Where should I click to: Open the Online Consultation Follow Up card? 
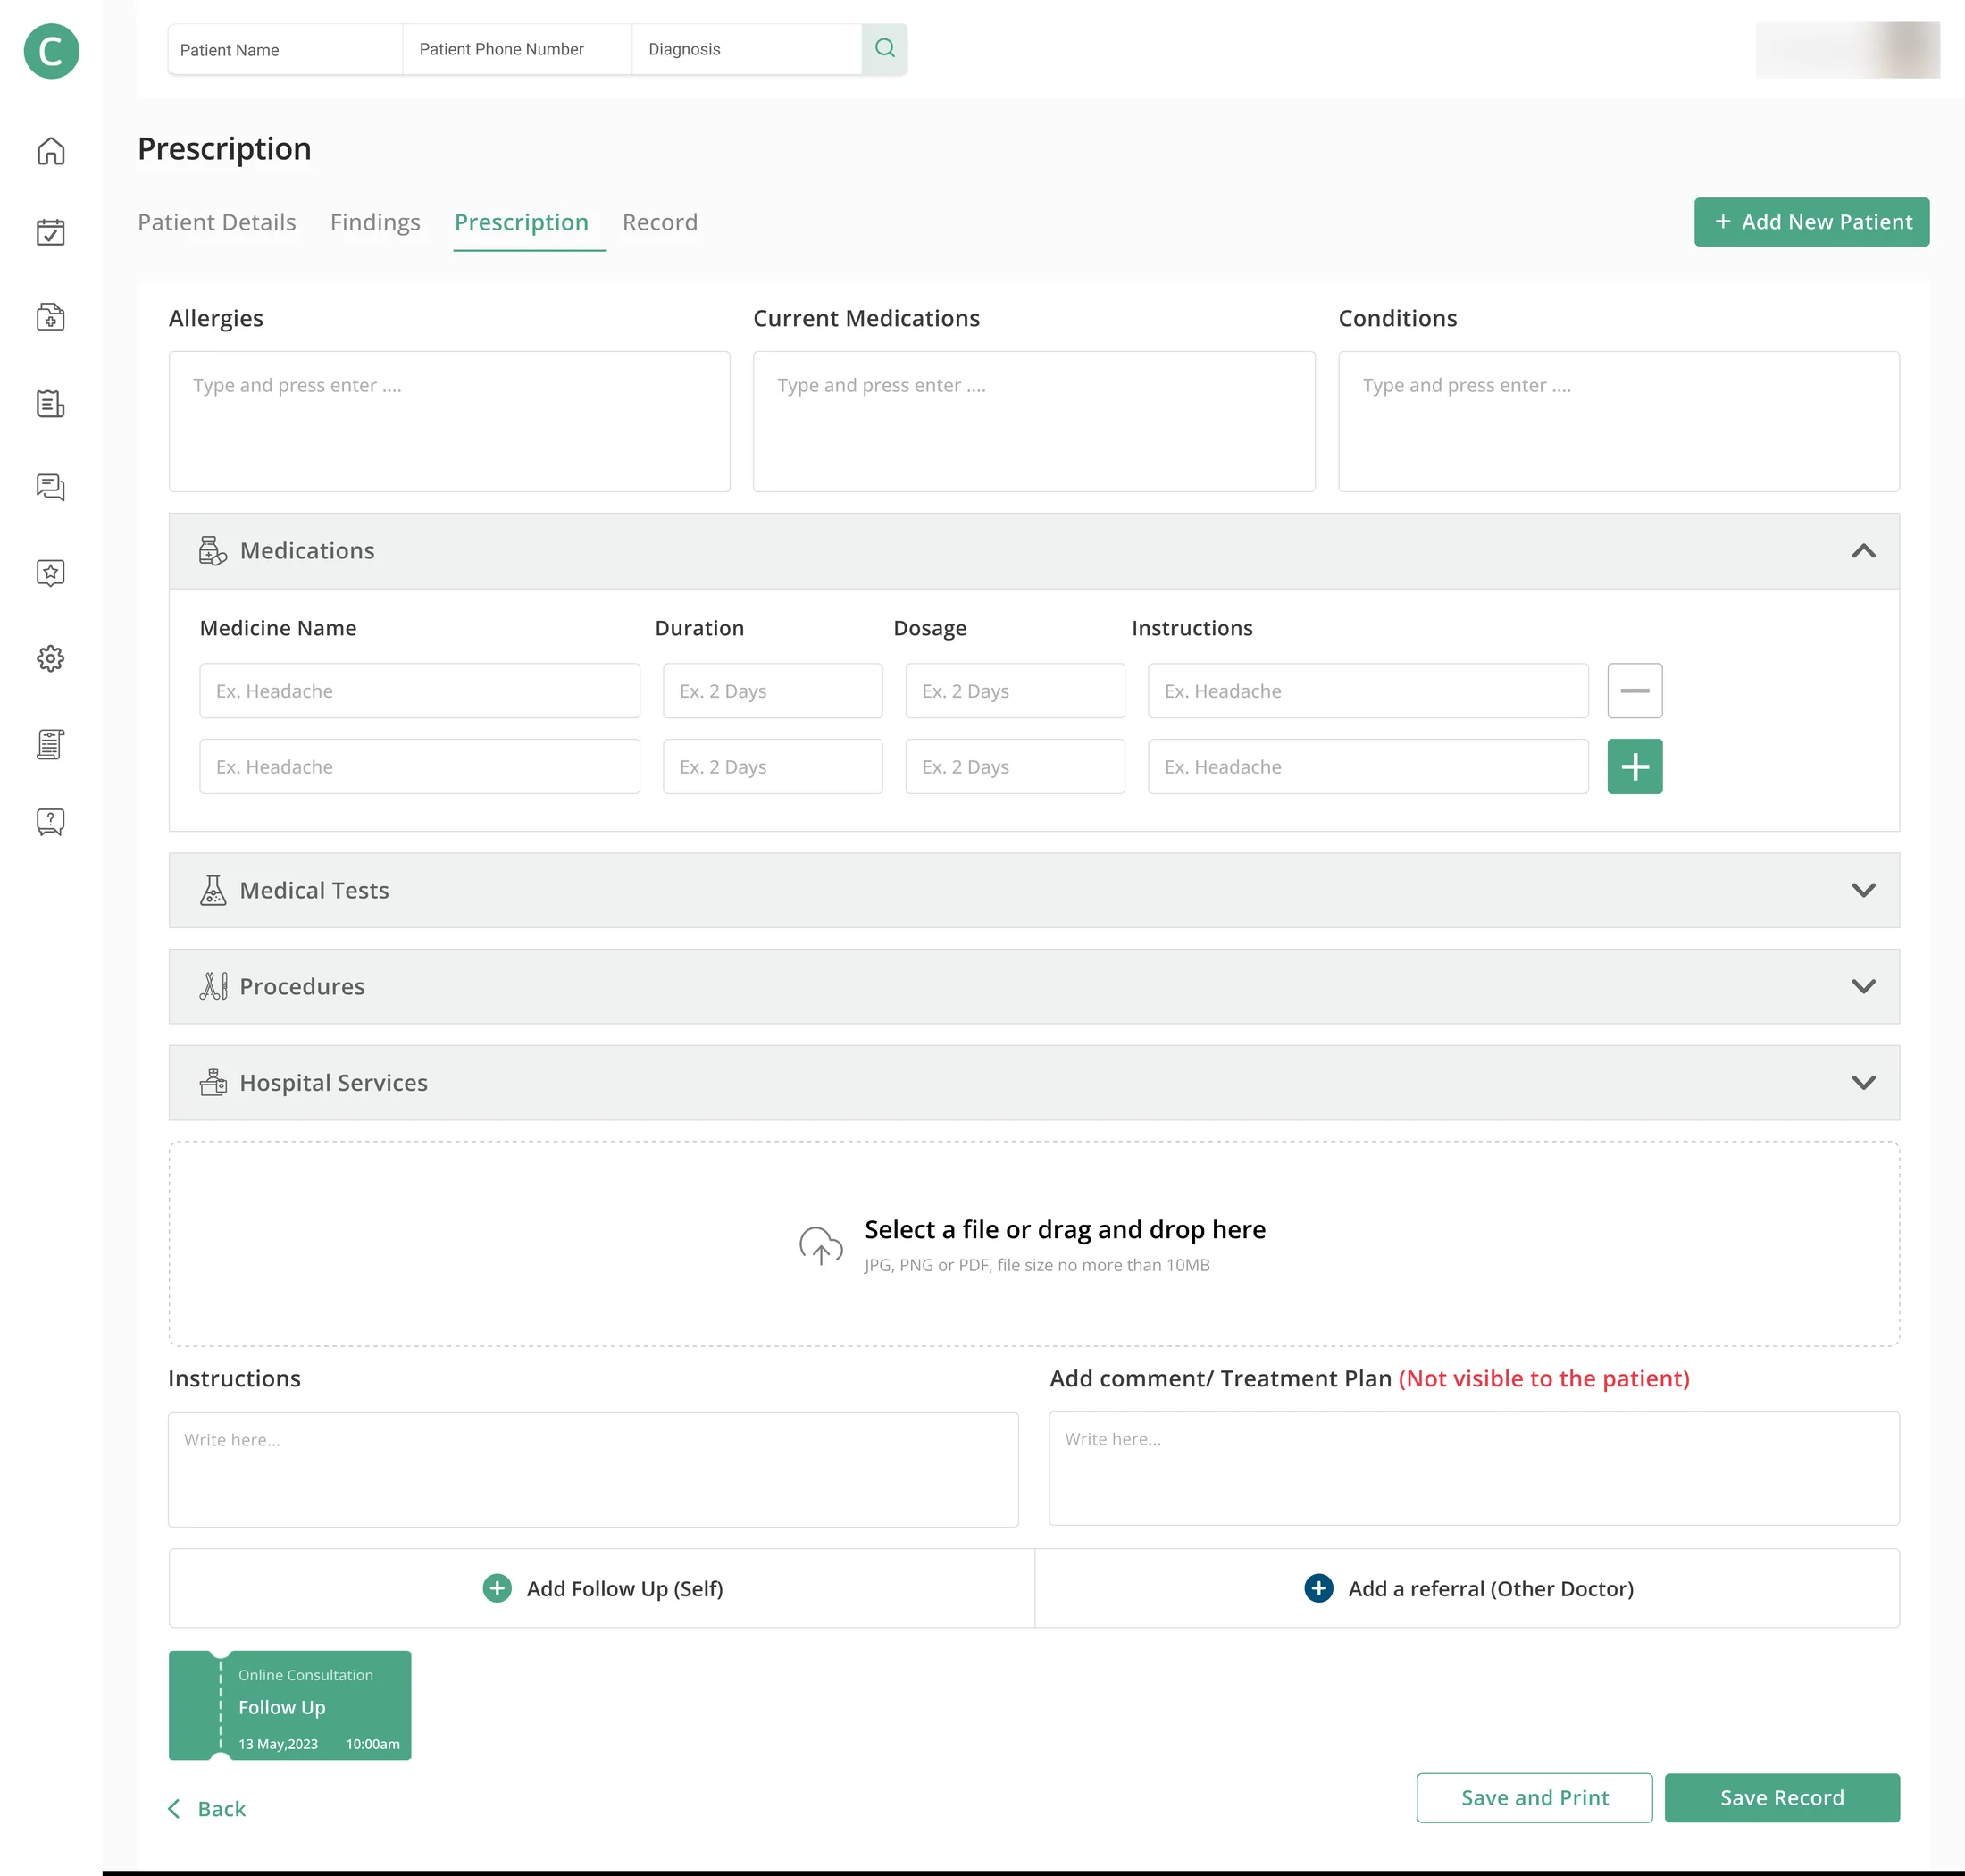[290, 1705]
